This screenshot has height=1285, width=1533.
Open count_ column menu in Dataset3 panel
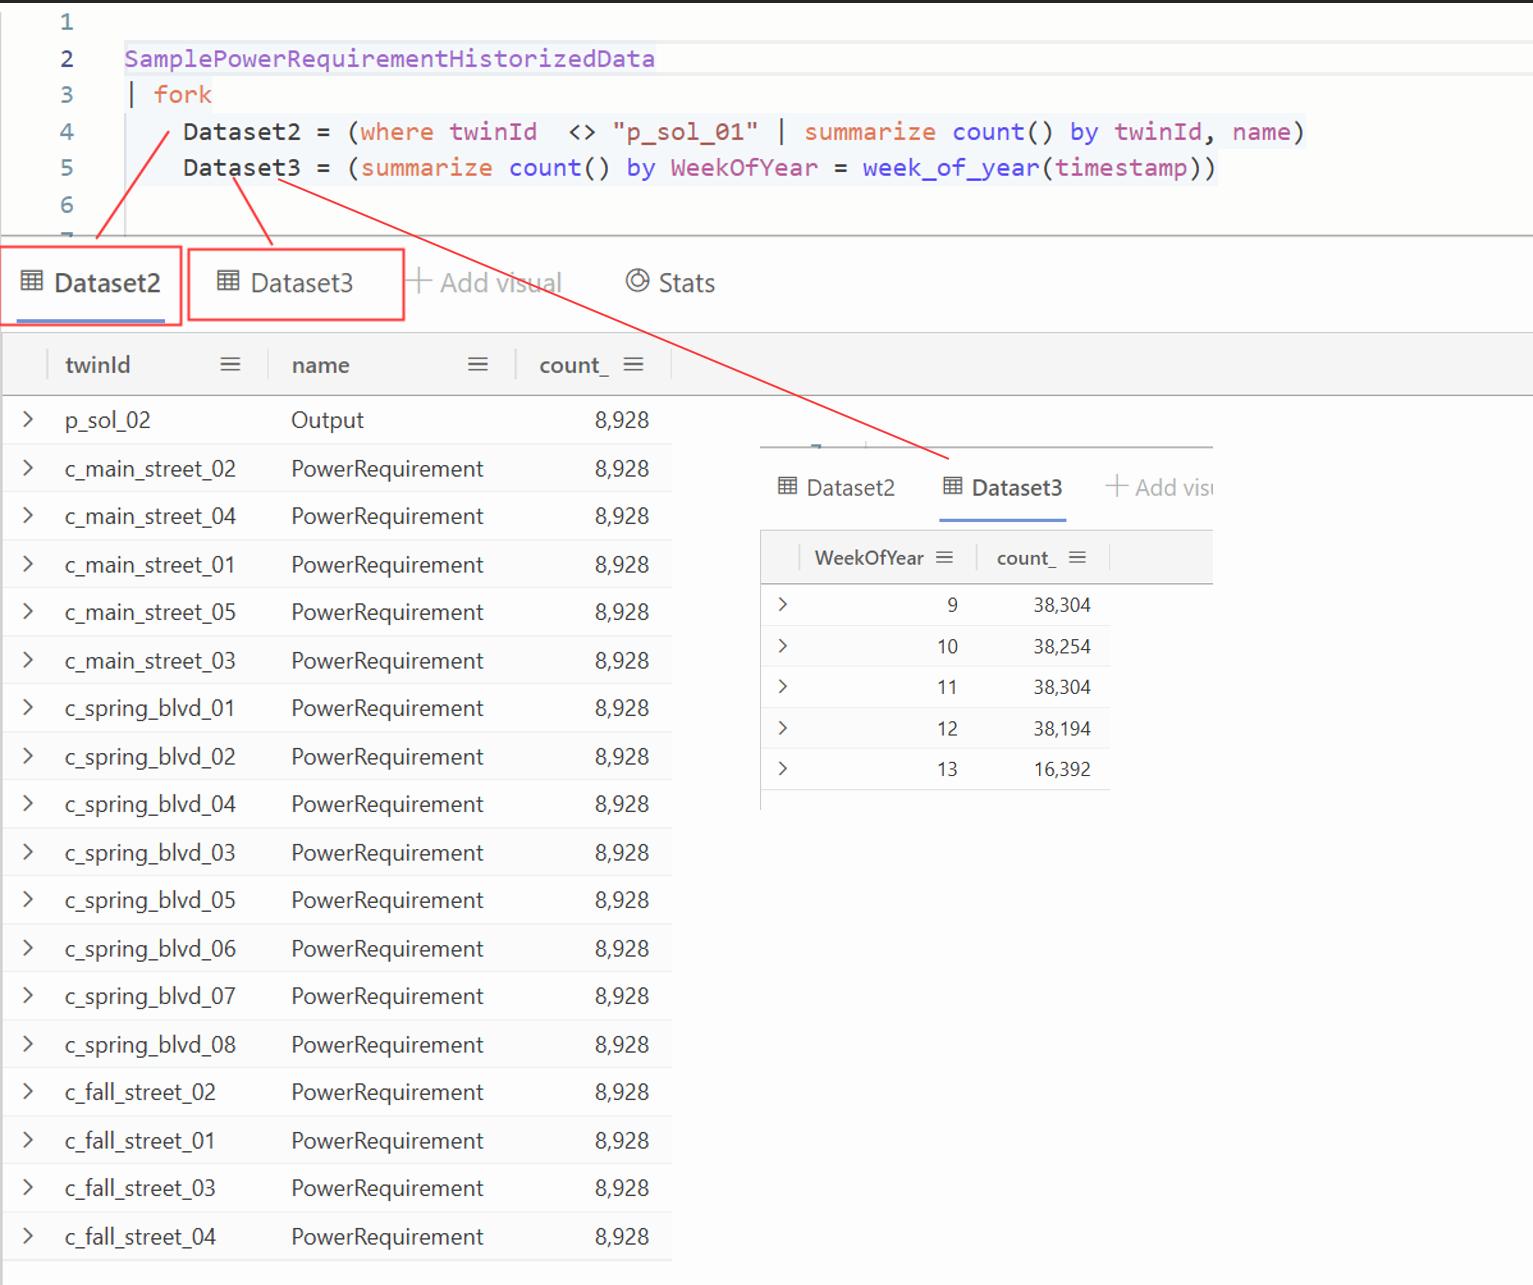[x=1078, y=557]
